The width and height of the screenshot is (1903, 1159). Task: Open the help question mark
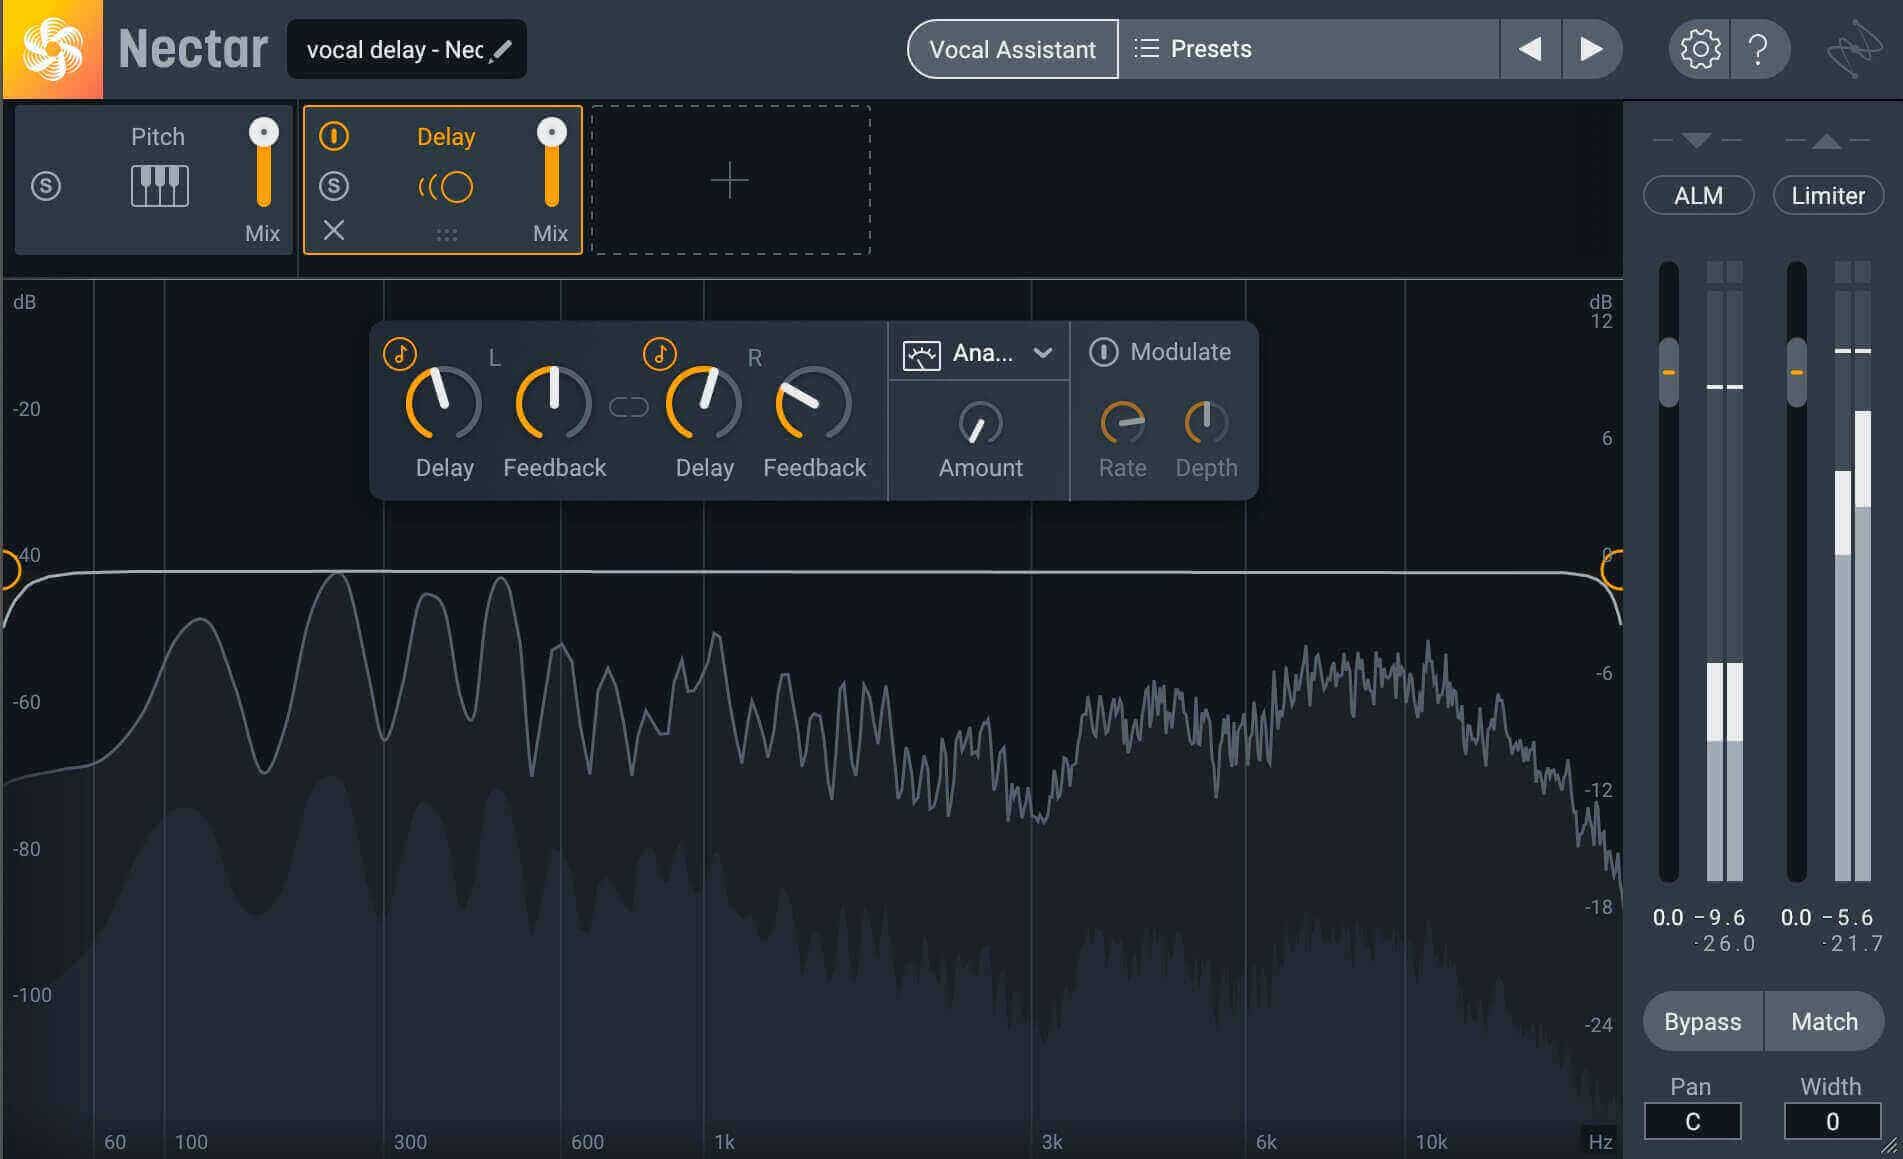1758,49
